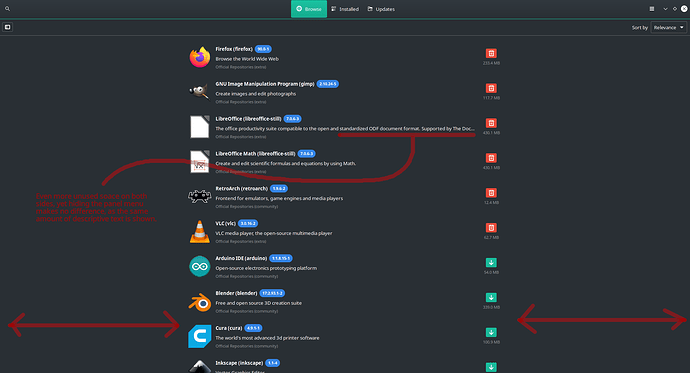Remove GIMP with the red trash button
The image size is (690, 373).
pyautogui.click(x=491, y=88)
